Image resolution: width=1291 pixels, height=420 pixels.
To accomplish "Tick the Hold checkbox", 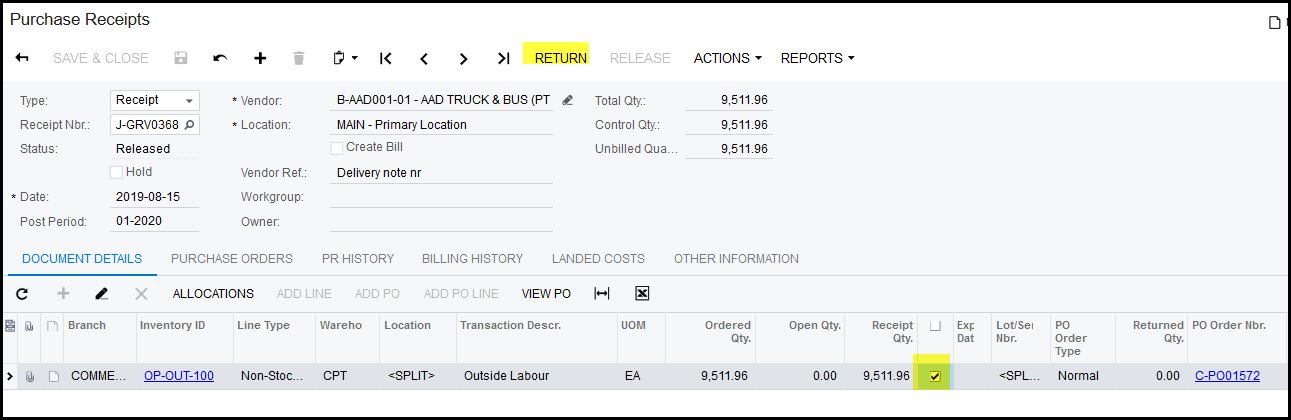I will point(116,172).
